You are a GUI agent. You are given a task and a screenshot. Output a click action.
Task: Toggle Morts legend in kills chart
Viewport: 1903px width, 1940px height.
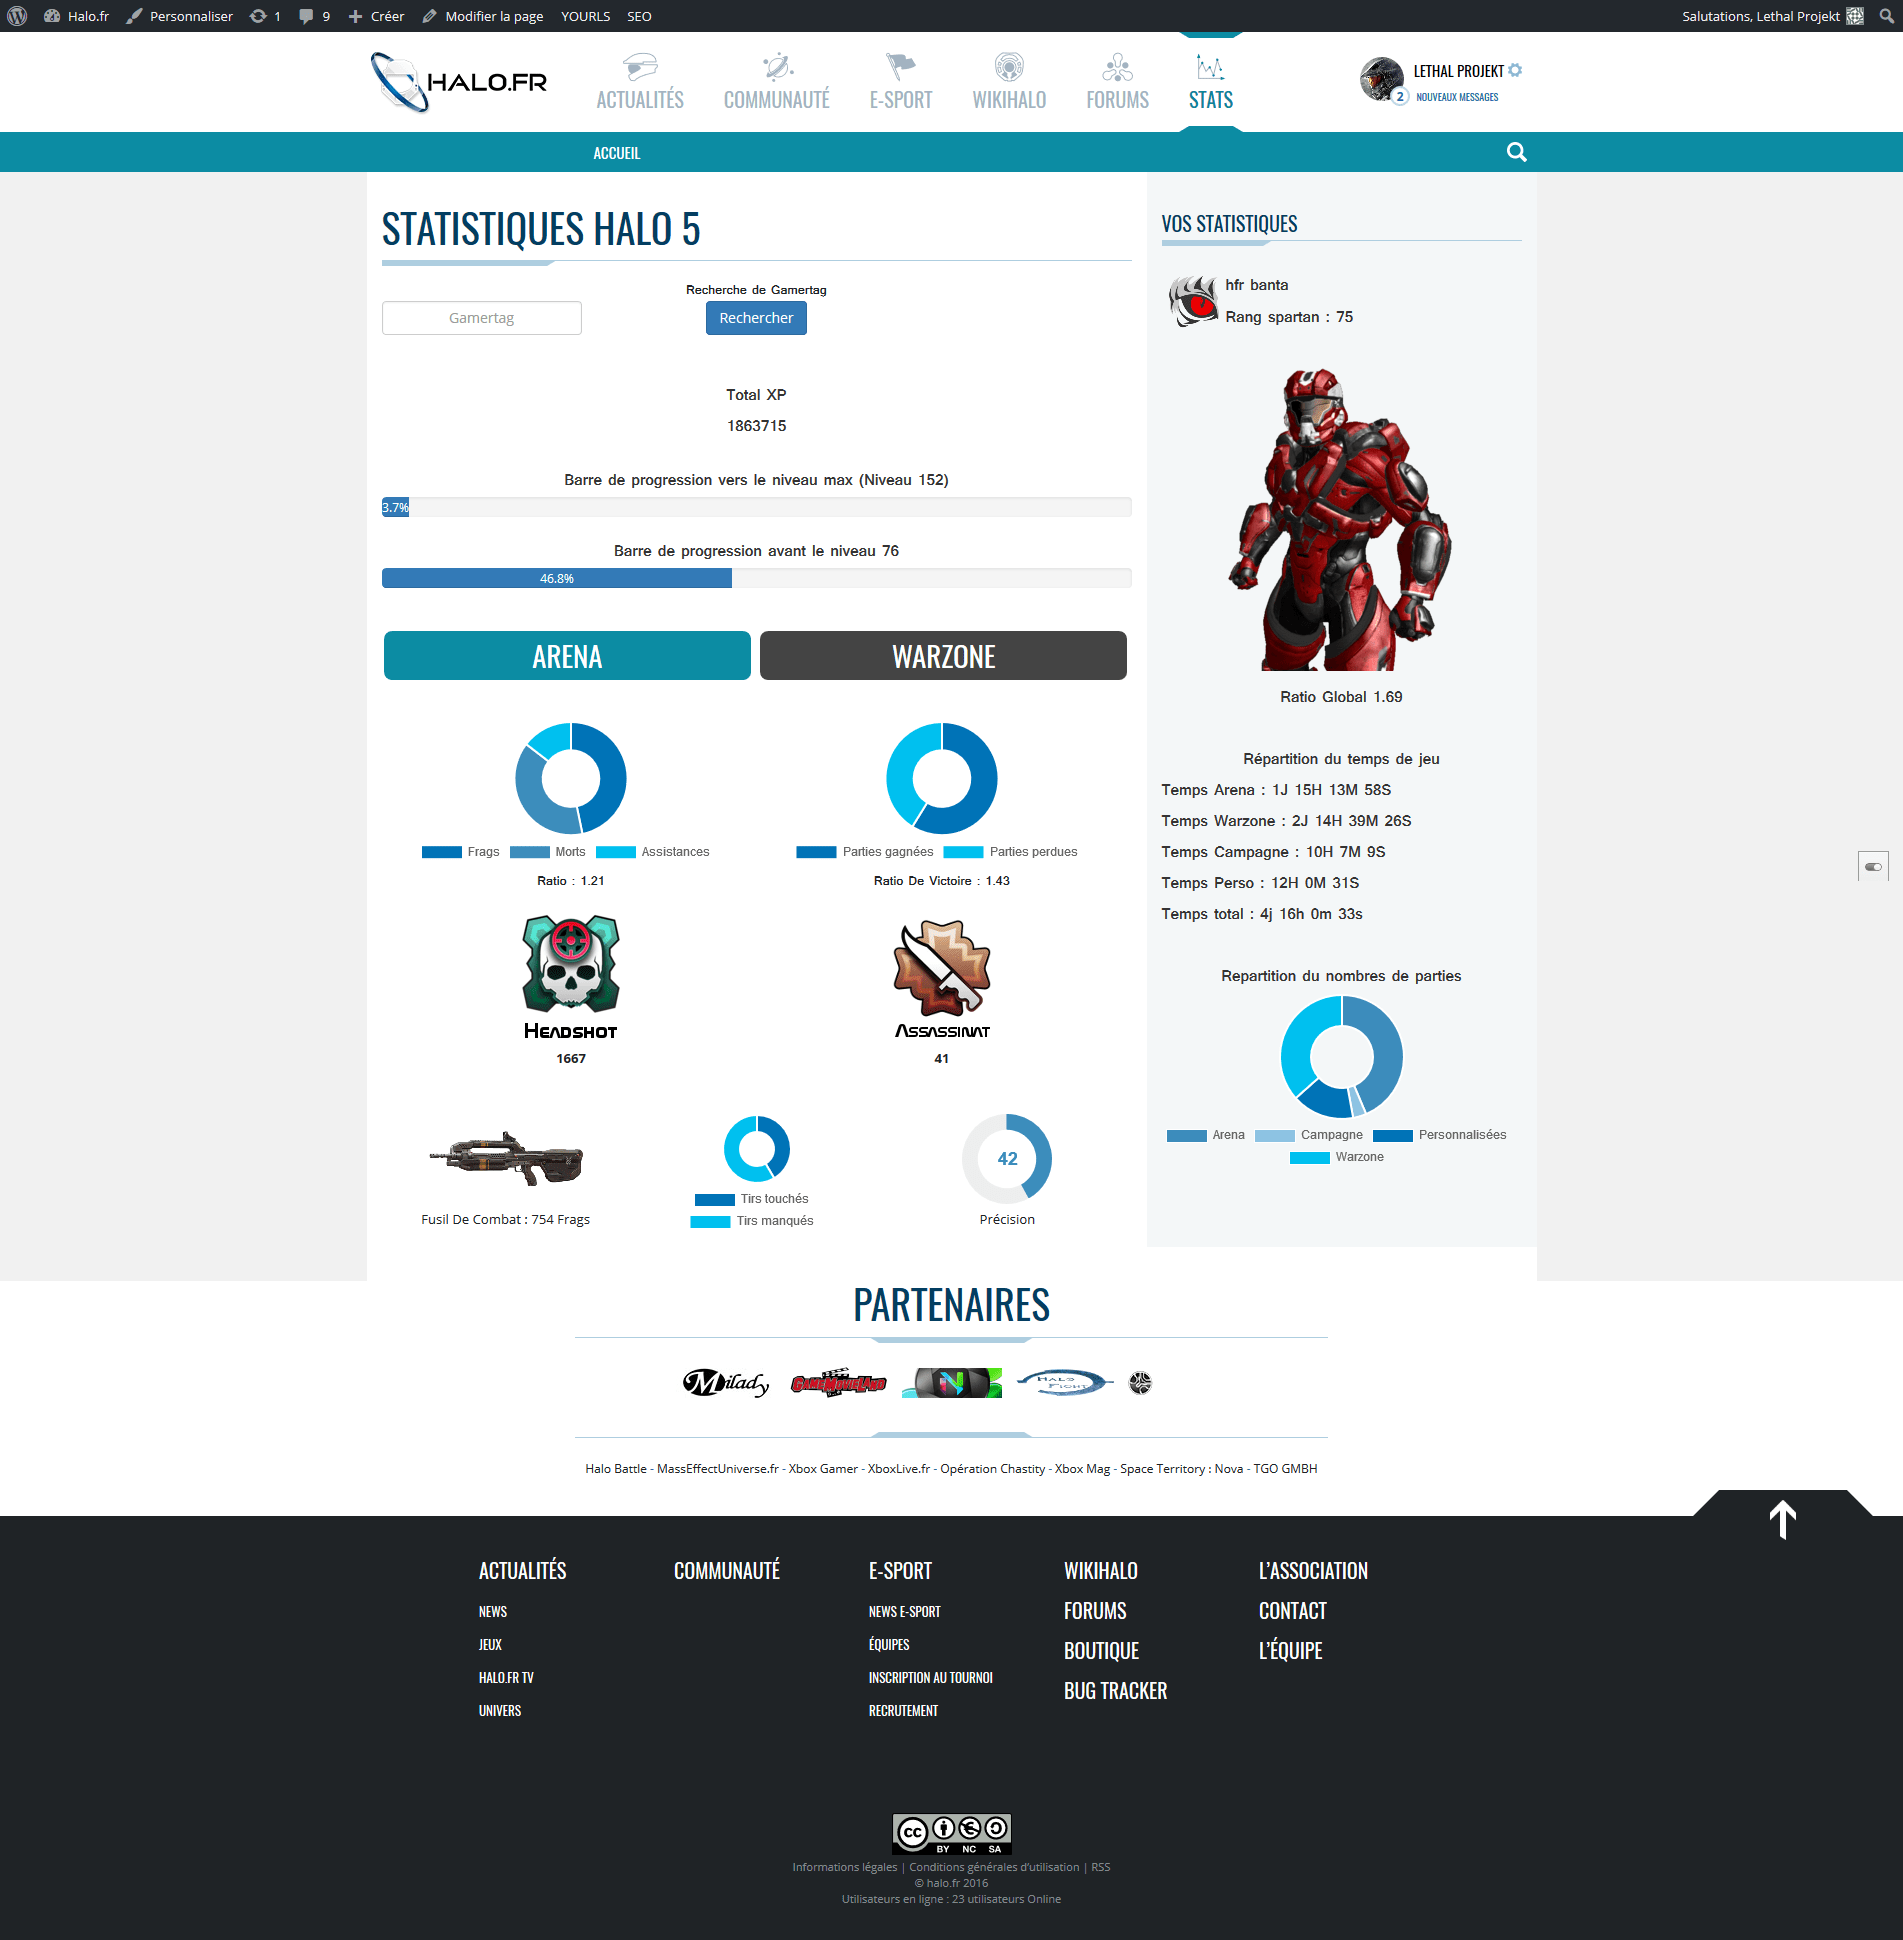[x=548, y=852]
